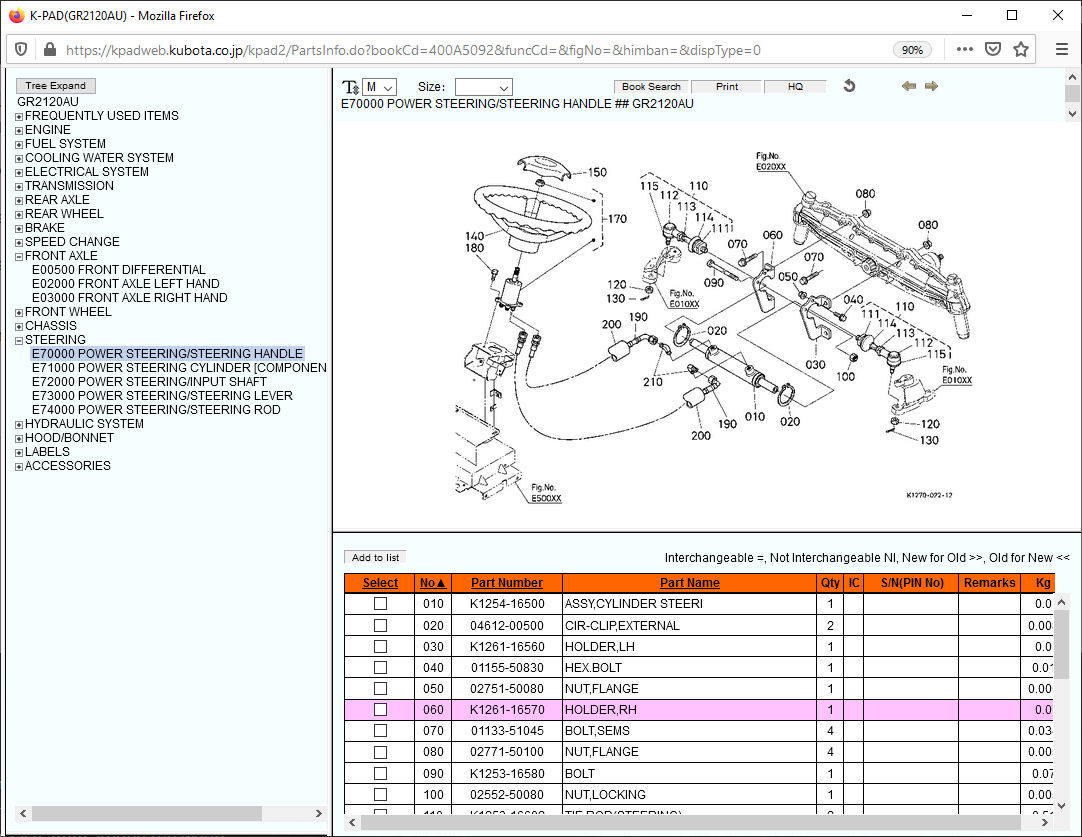Screen dimensions: 1082x837
Task: Go to next figure with right arrow
Action: [x=932, y=86]
